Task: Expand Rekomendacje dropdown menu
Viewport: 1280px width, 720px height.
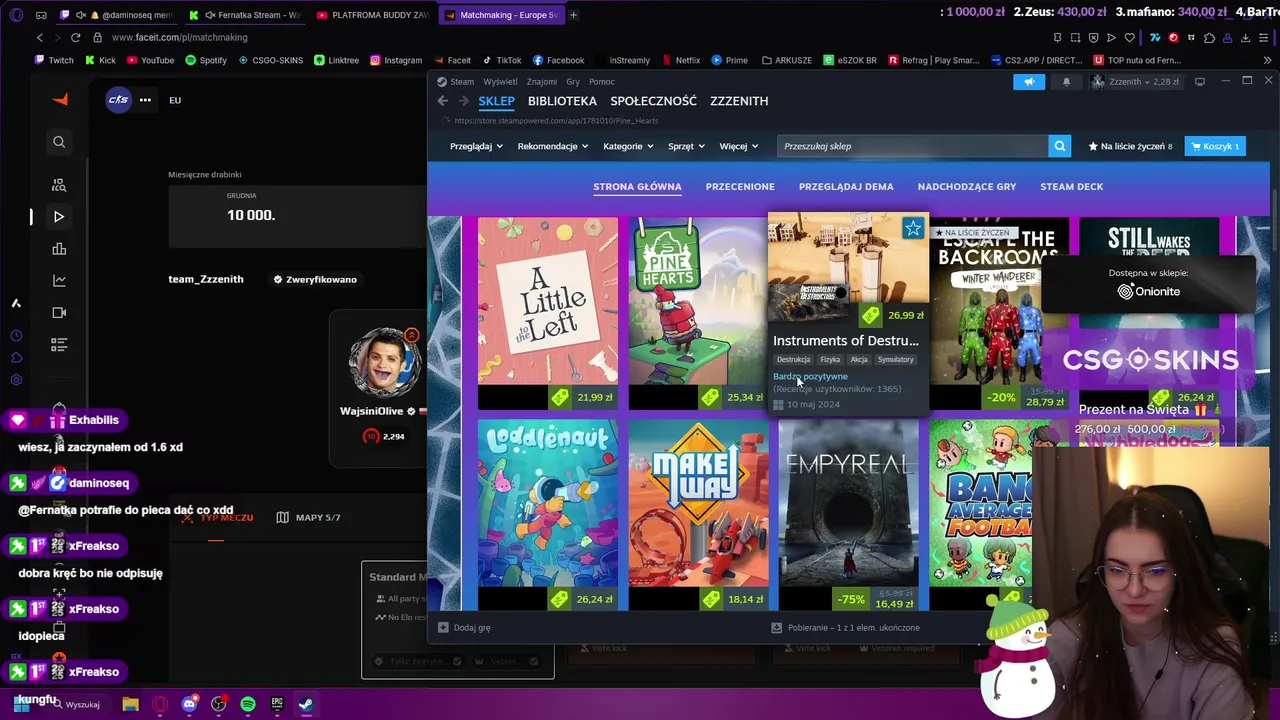Action: [x=553, y=146]
